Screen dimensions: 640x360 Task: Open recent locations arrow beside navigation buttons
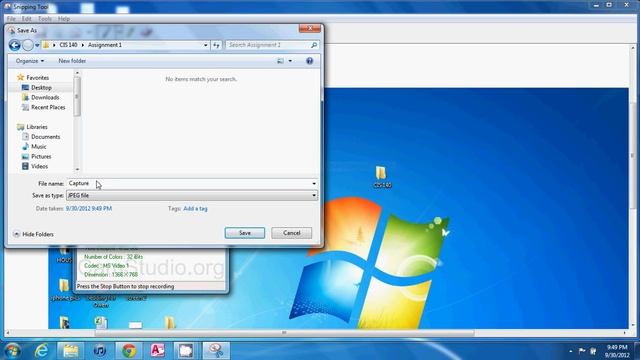tap(37, 45)
